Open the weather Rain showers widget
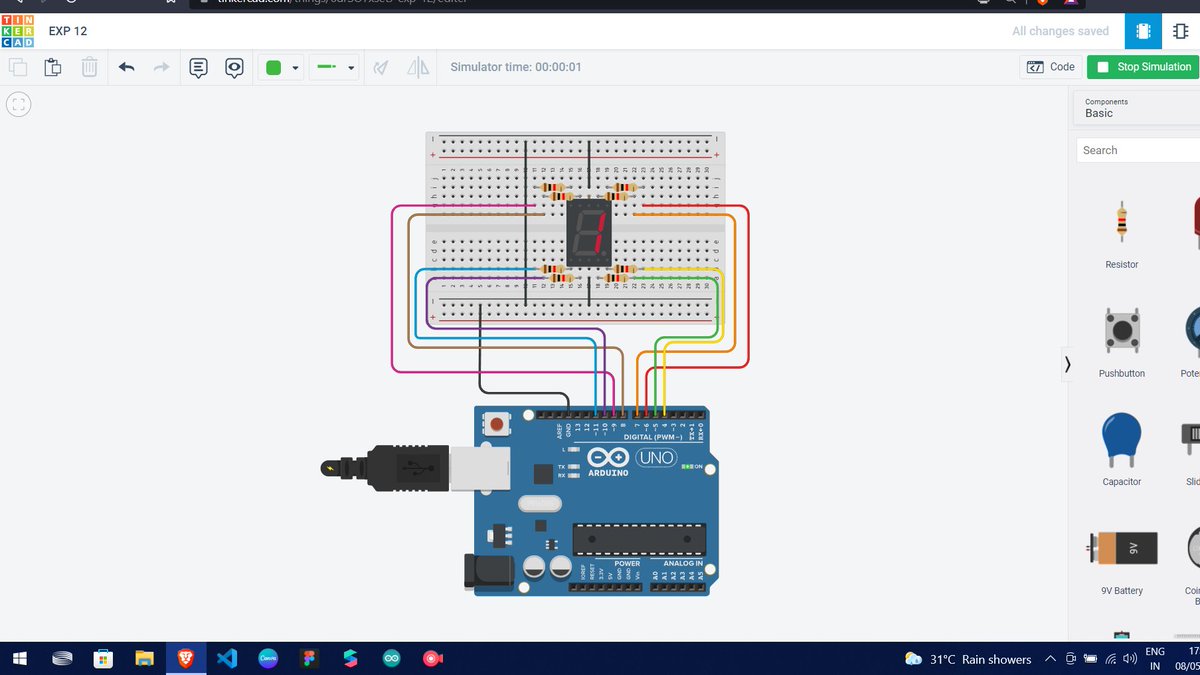Viewport: 1200px width, 675px height. pyautogui.click(x=968, y=659)
